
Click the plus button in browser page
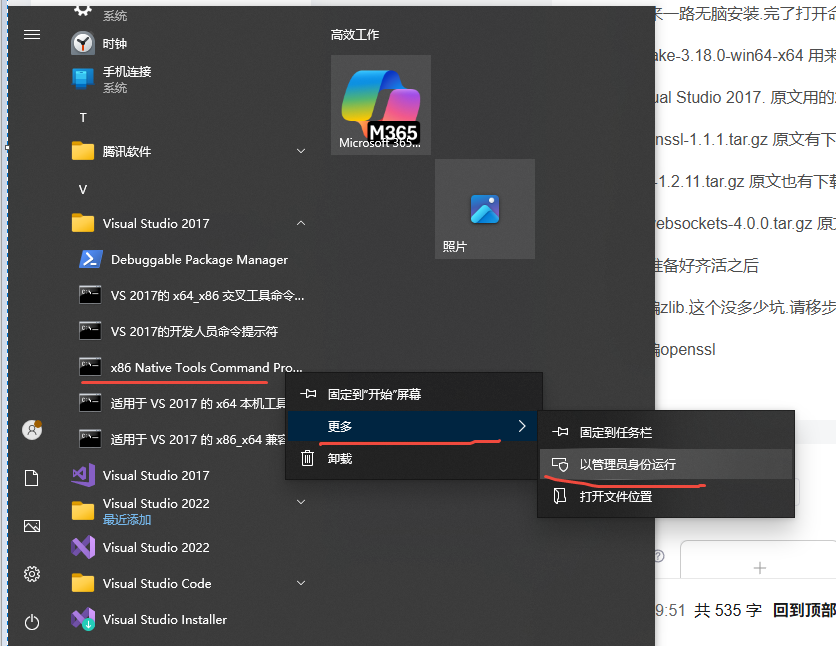[x=760, y=568]
